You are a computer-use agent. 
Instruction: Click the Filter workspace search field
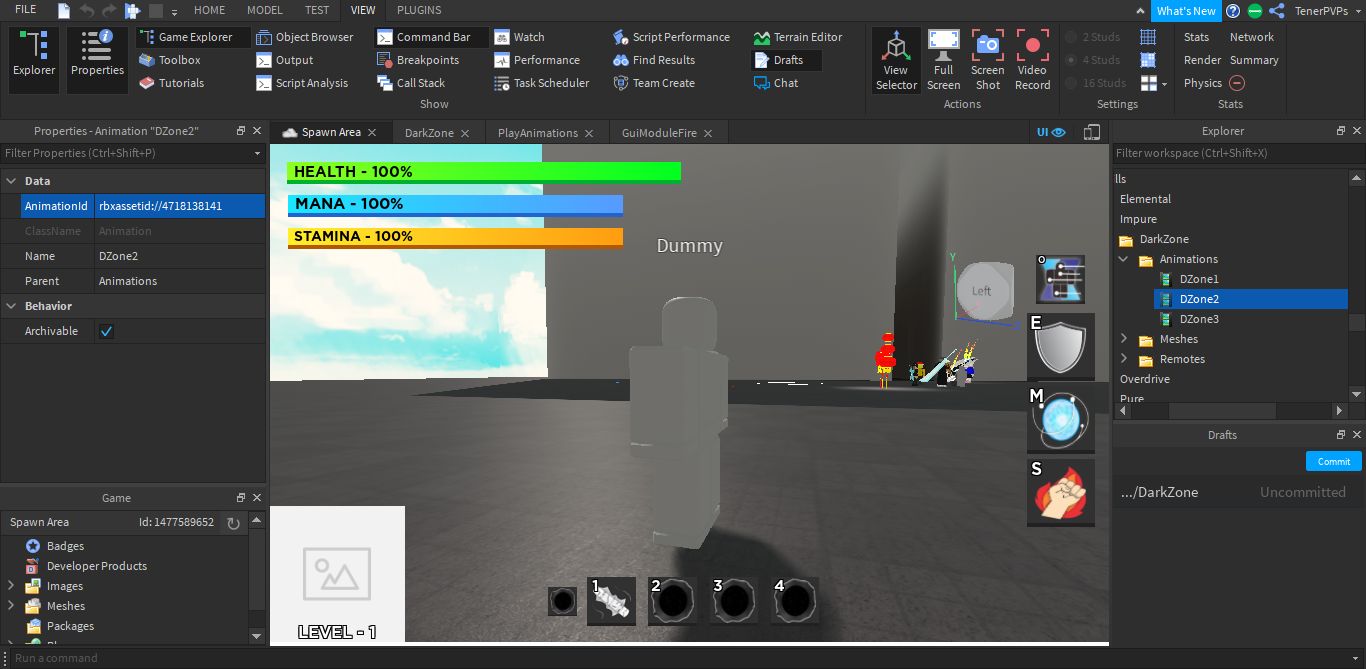(1230, 153)
